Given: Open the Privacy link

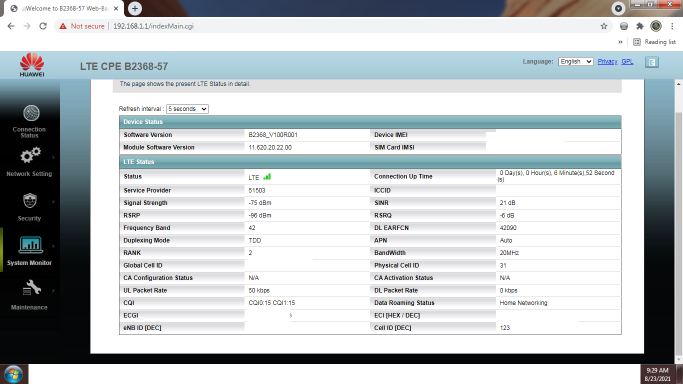Looking at the screenshot, I should (607, 62).
